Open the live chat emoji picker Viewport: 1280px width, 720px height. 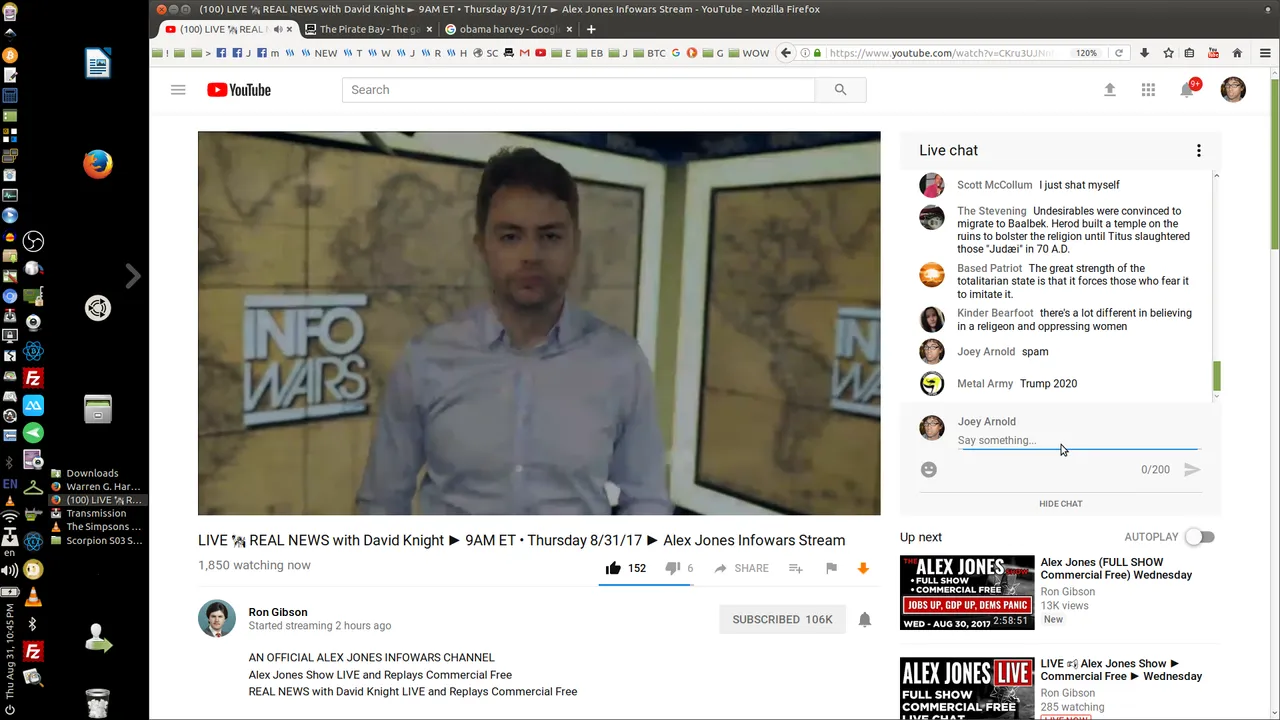[929, 469]
